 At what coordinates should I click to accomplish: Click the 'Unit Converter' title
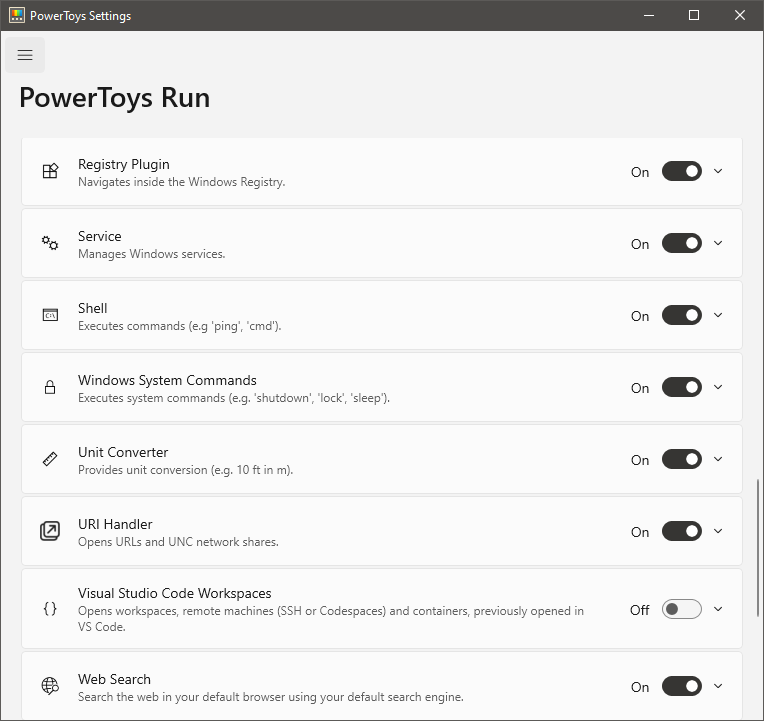(x=123, y=452)
